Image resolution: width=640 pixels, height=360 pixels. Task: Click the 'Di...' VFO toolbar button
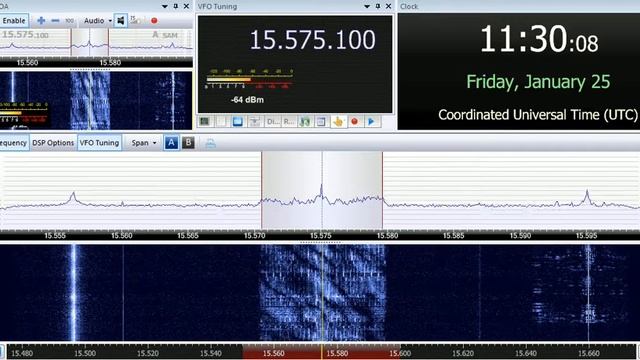pos(272,121)
